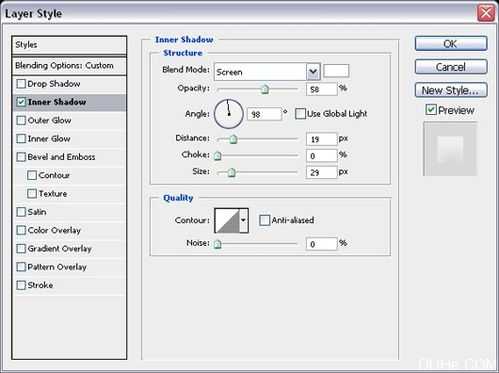
Task: Click the Cancel button
Action: click(x=451, y=67)
